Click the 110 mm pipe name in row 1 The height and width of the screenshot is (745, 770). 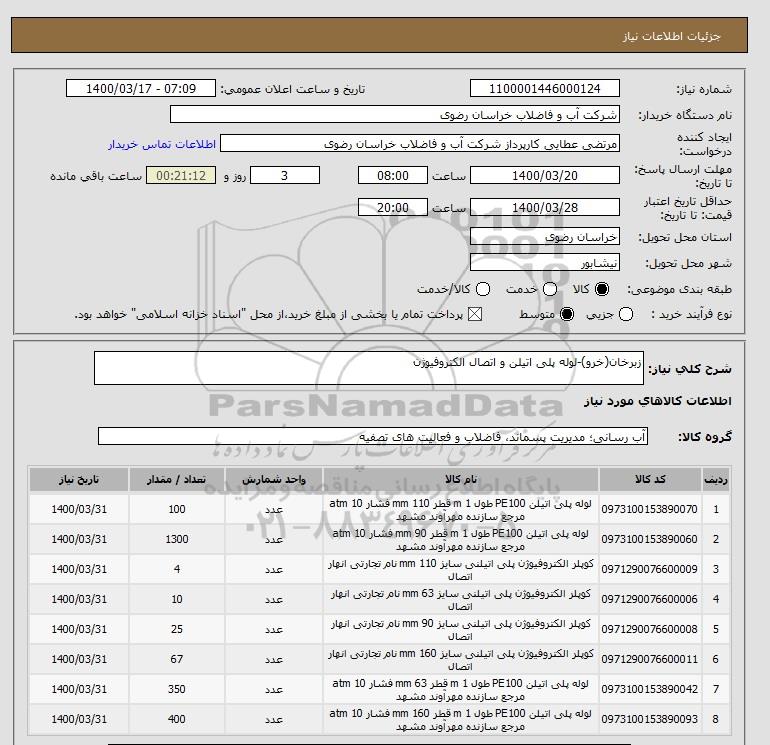461,510
